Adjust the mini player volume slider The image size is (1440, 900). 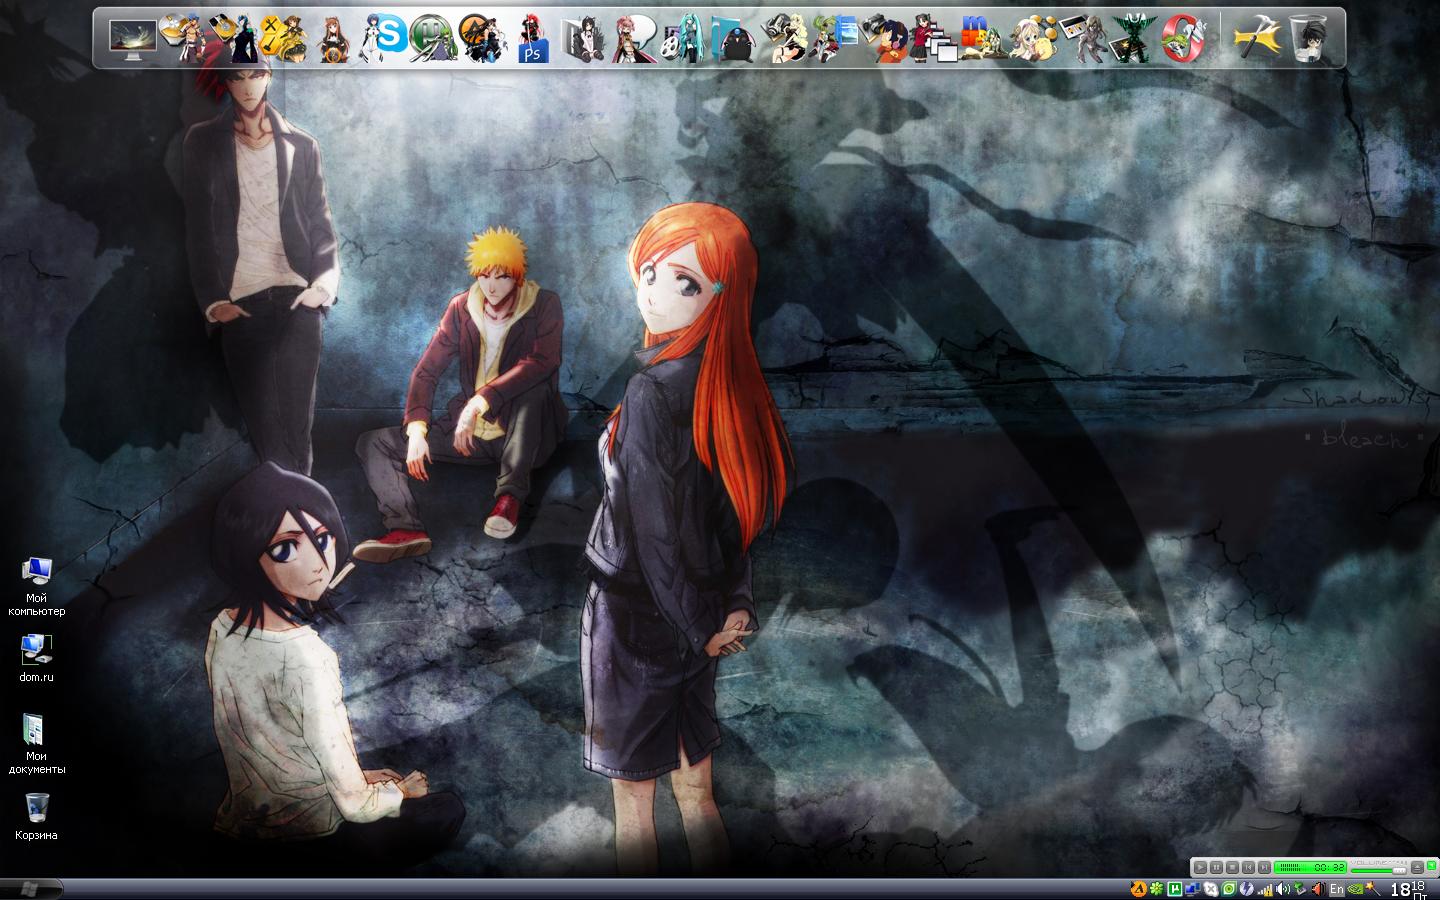pos(1378,871)
